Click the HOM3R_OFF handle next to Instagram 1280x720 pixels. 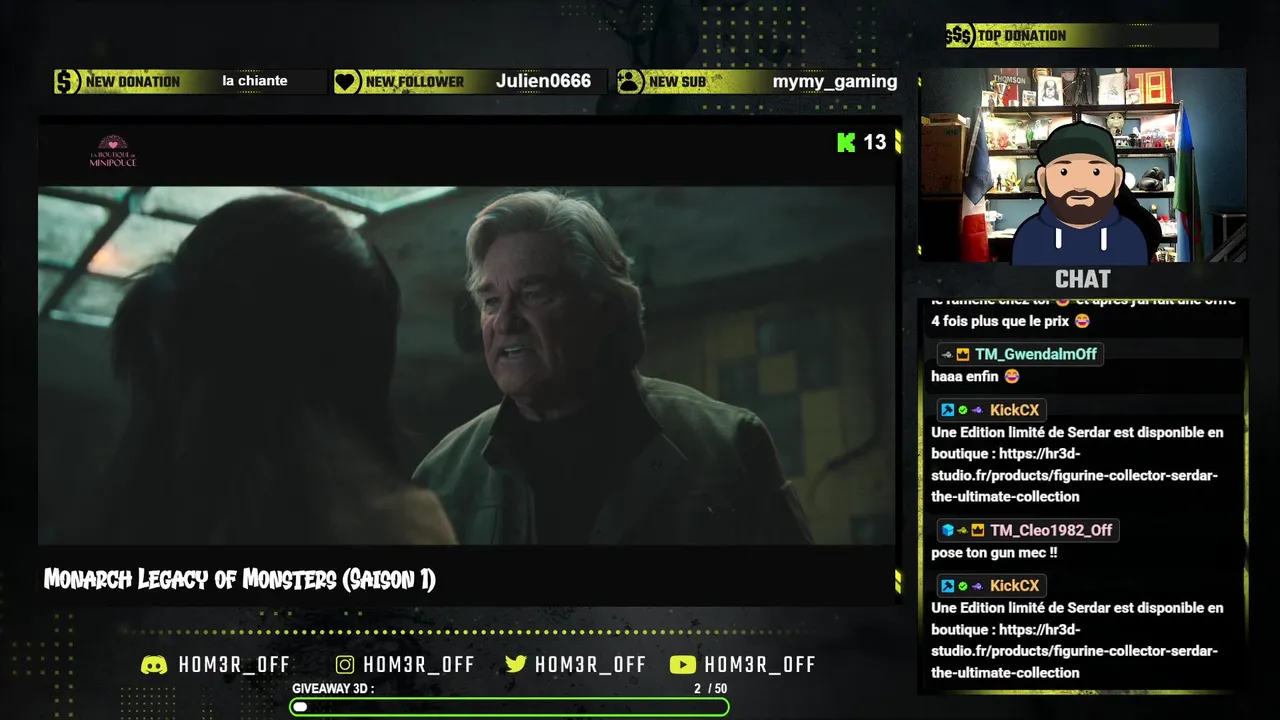click(x=419, y=665)
